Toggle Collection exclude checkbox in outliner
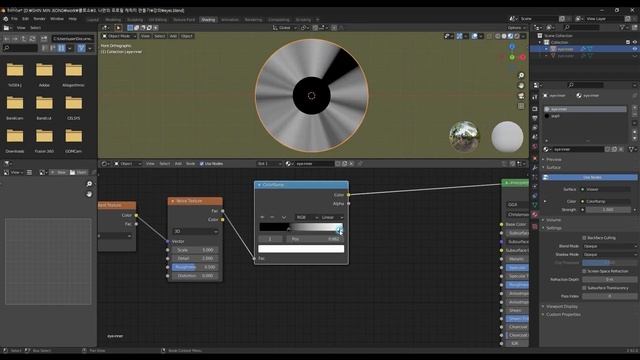The height and width of the screenshot is (360, 640). (628, 42)
